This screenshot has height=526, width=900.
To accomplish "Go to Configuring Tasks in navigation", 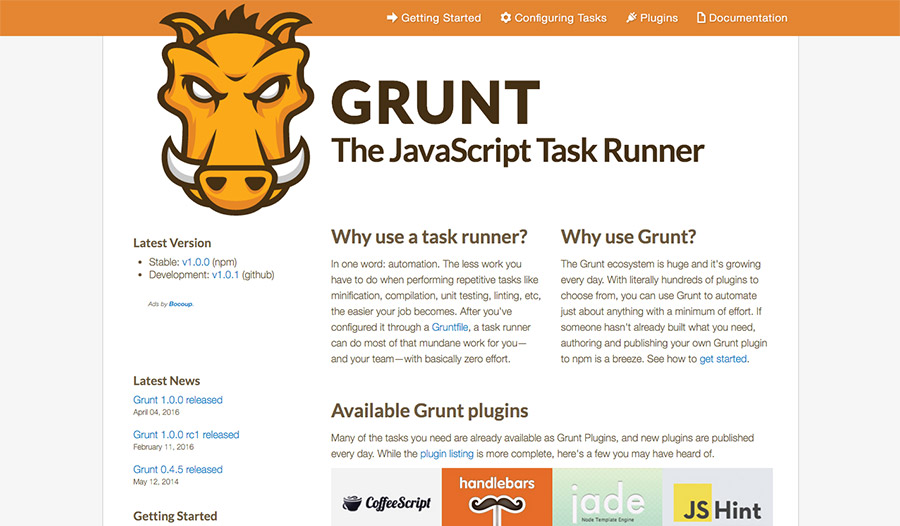I will 560,18.
